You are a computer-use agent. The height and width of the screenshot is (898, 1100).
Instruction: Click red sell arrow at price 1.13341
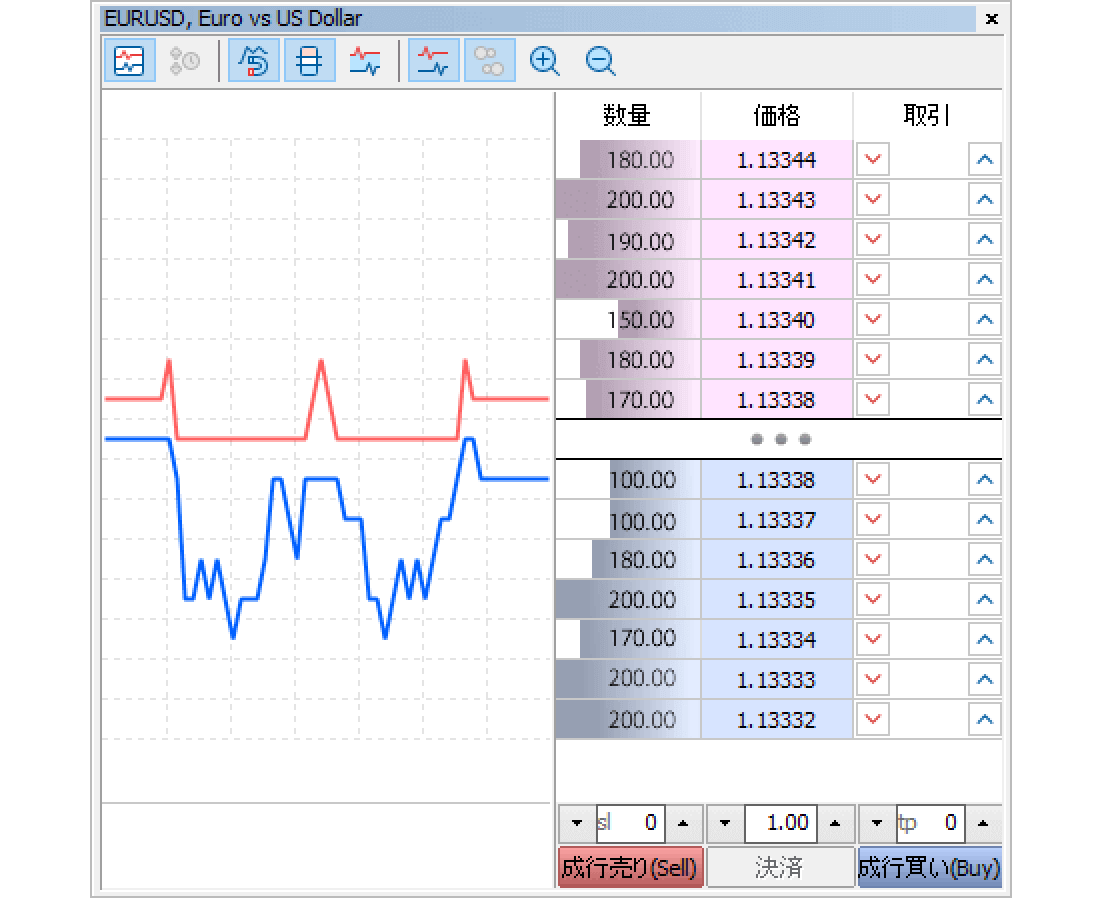[x=873, y=279]
